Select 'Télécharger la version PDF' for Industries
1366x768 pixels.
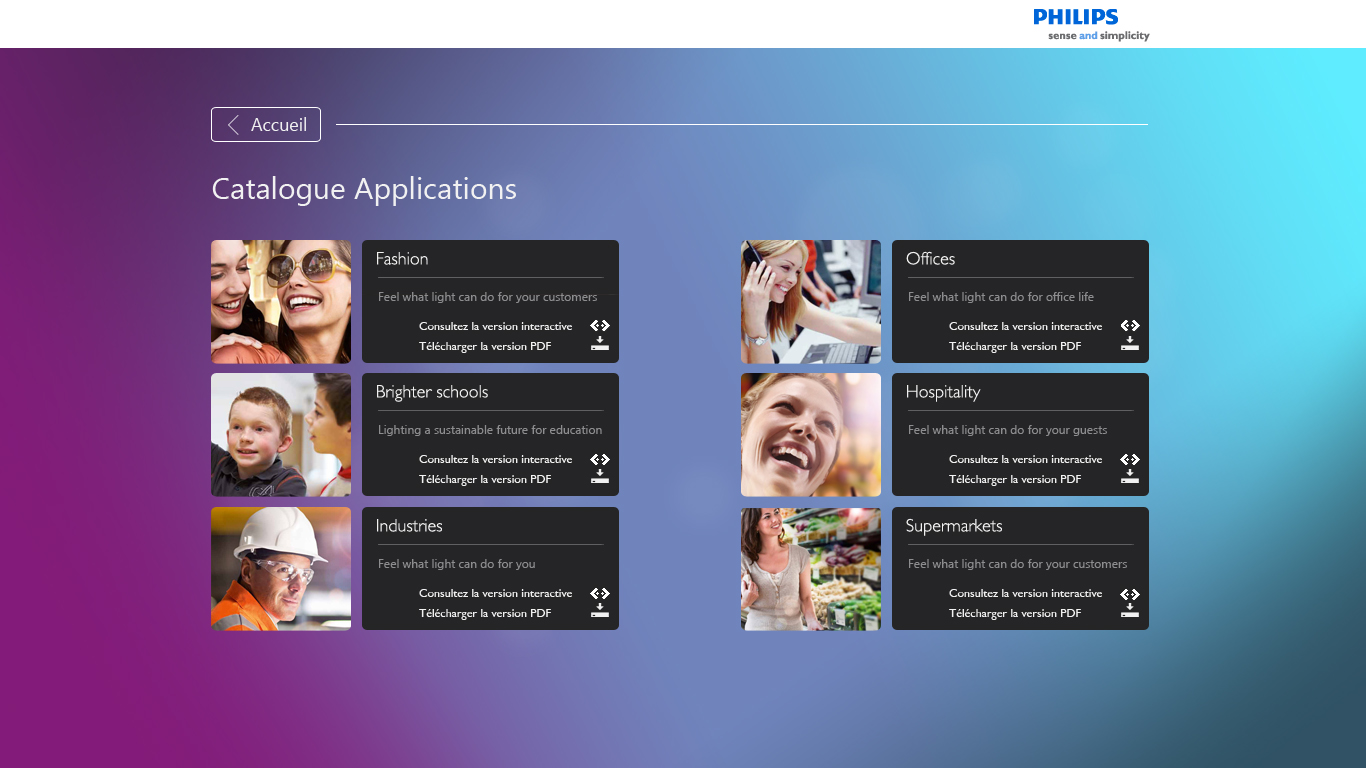click(485, 613)
